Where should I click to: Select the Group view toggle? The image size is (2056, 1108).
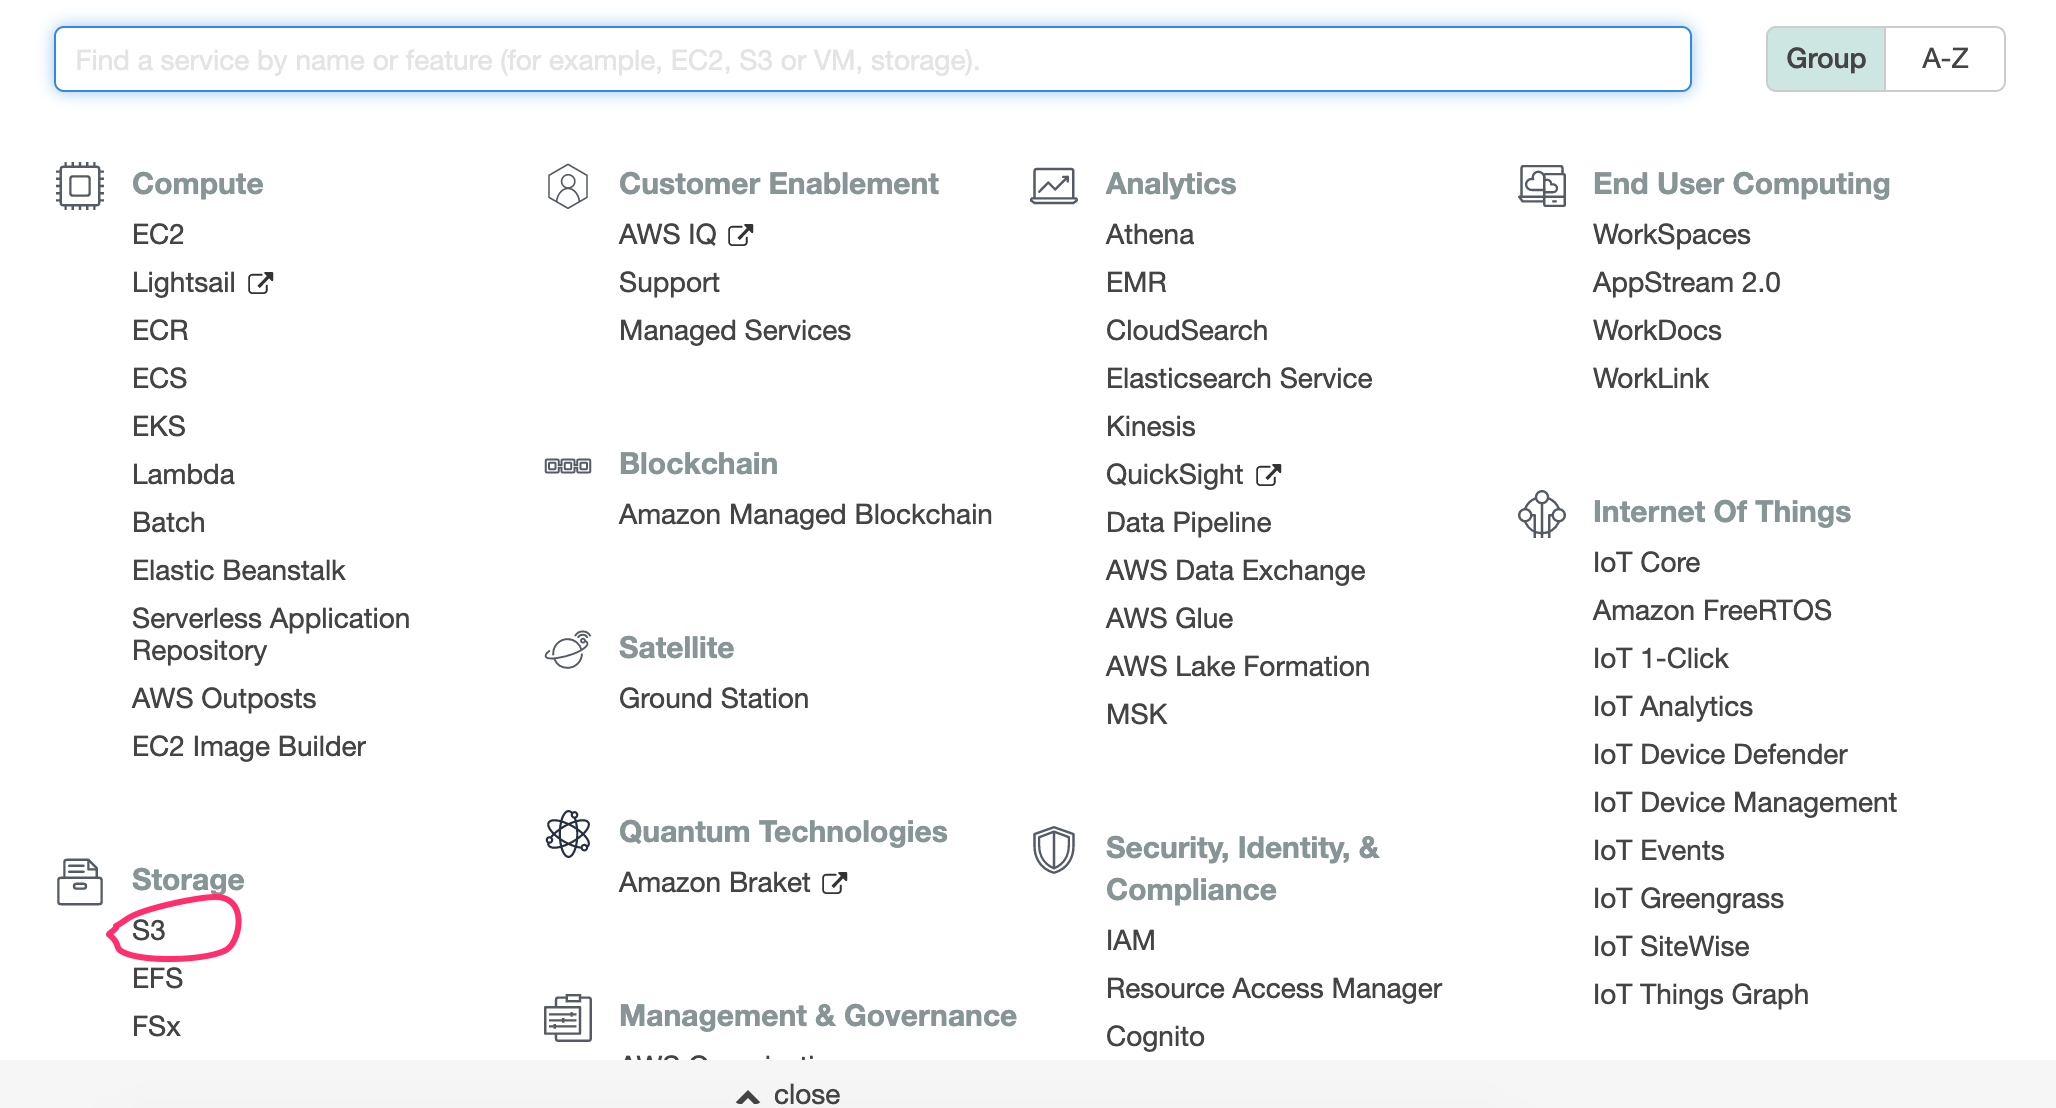point(1825,58)
